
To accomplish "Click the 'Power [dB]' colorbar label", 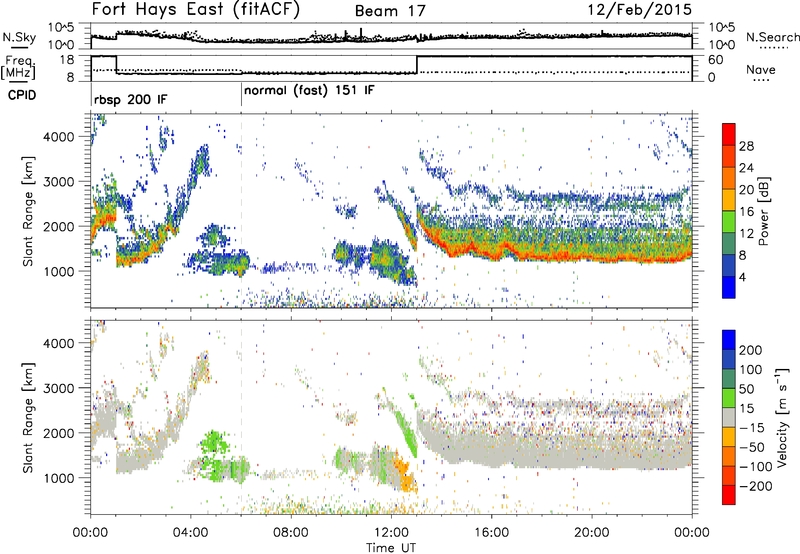I will pos(763,211).
